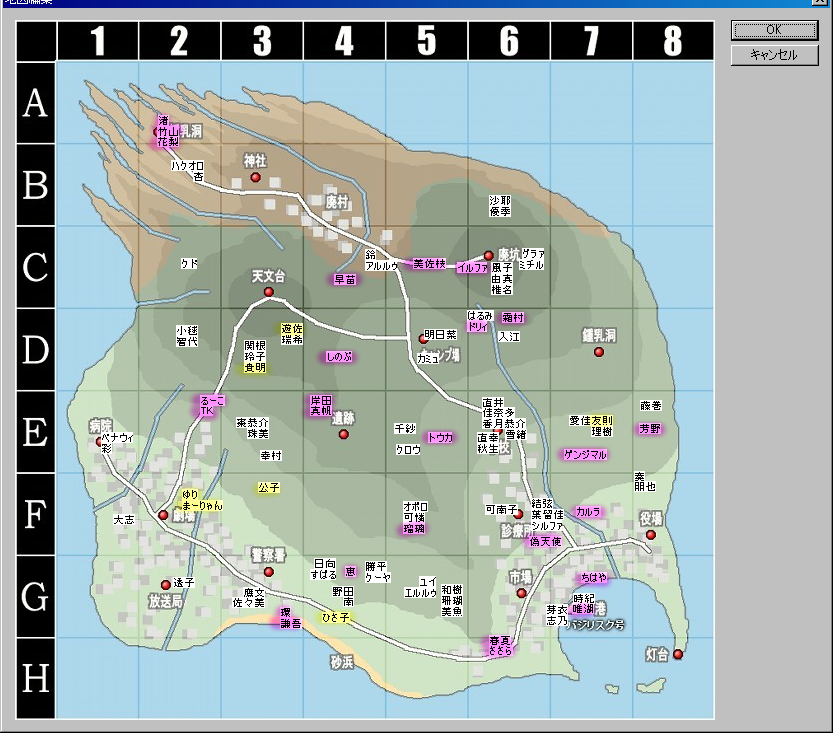This screenshot has width=833, height=733.
Task: Select the red marker below 市場
Action: click(522, 593)
